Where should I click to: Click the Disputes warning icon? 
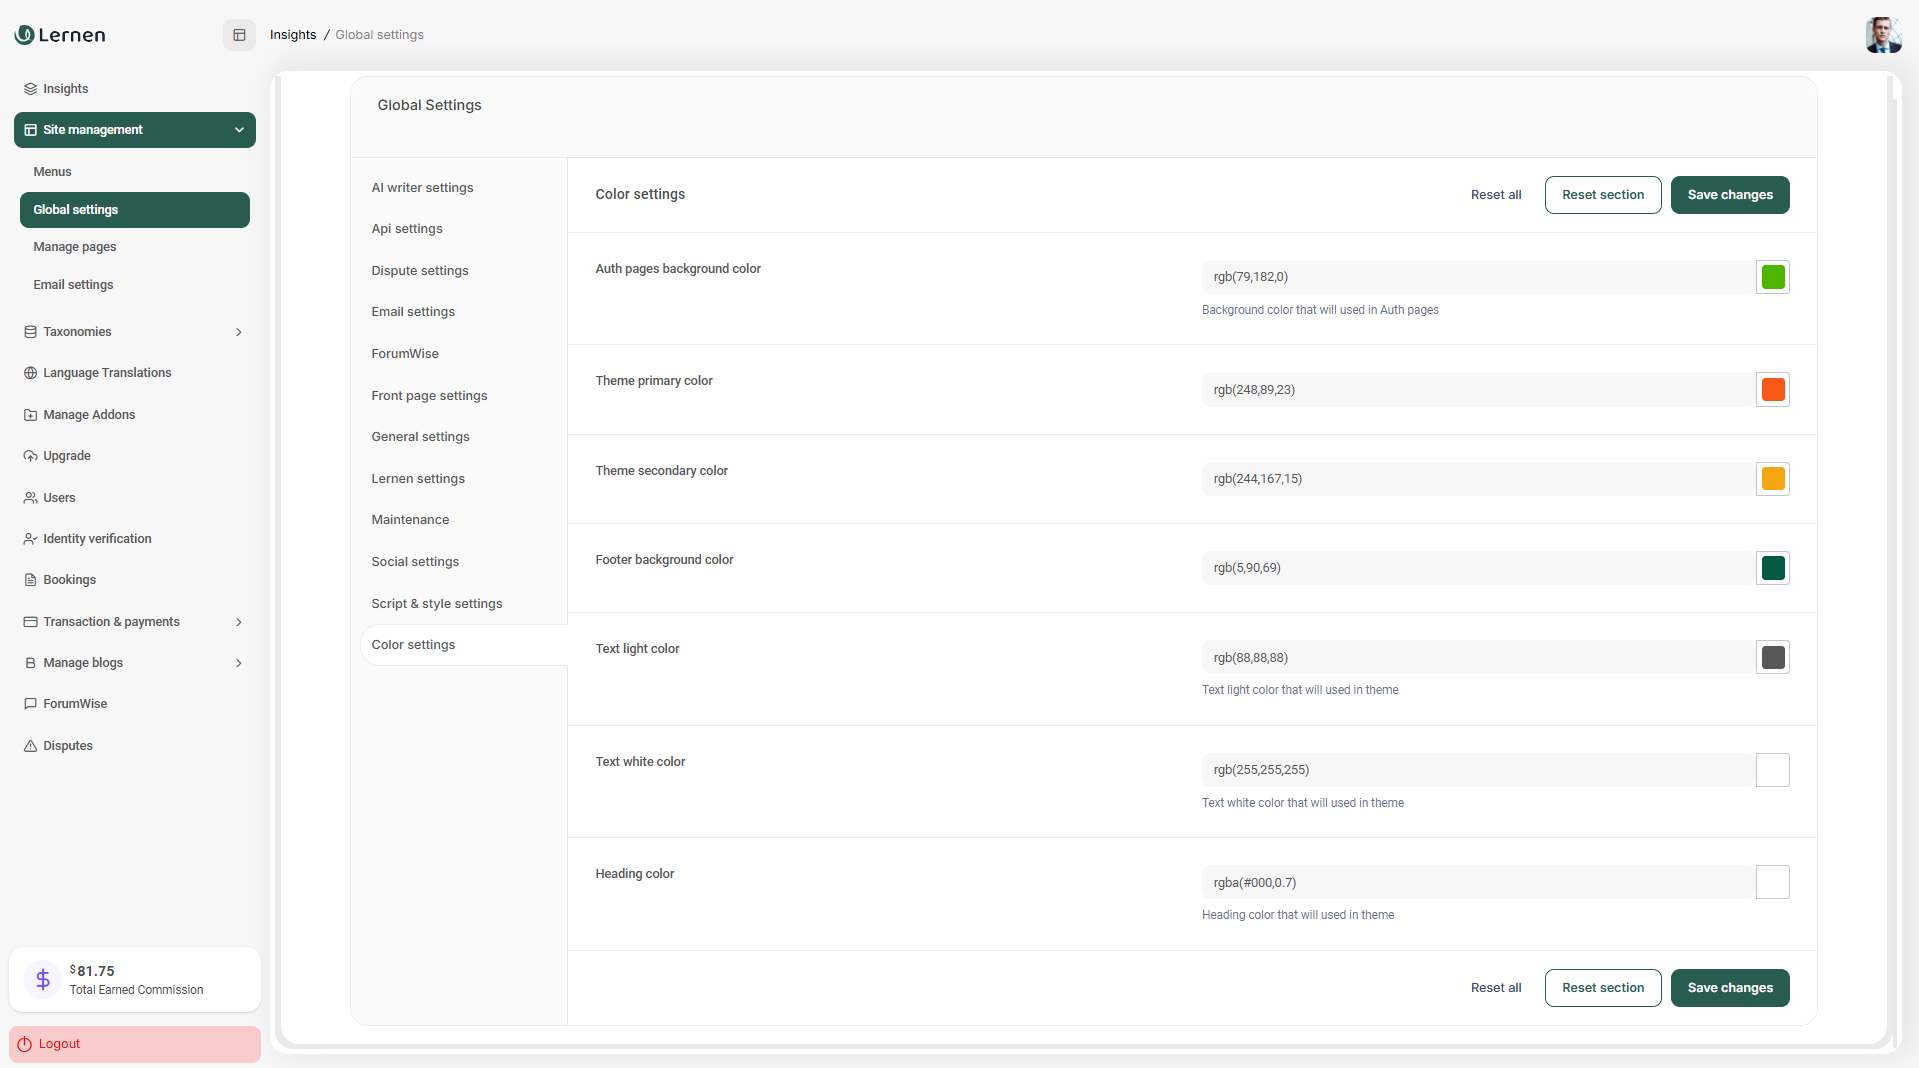click(x=30, y=746)
